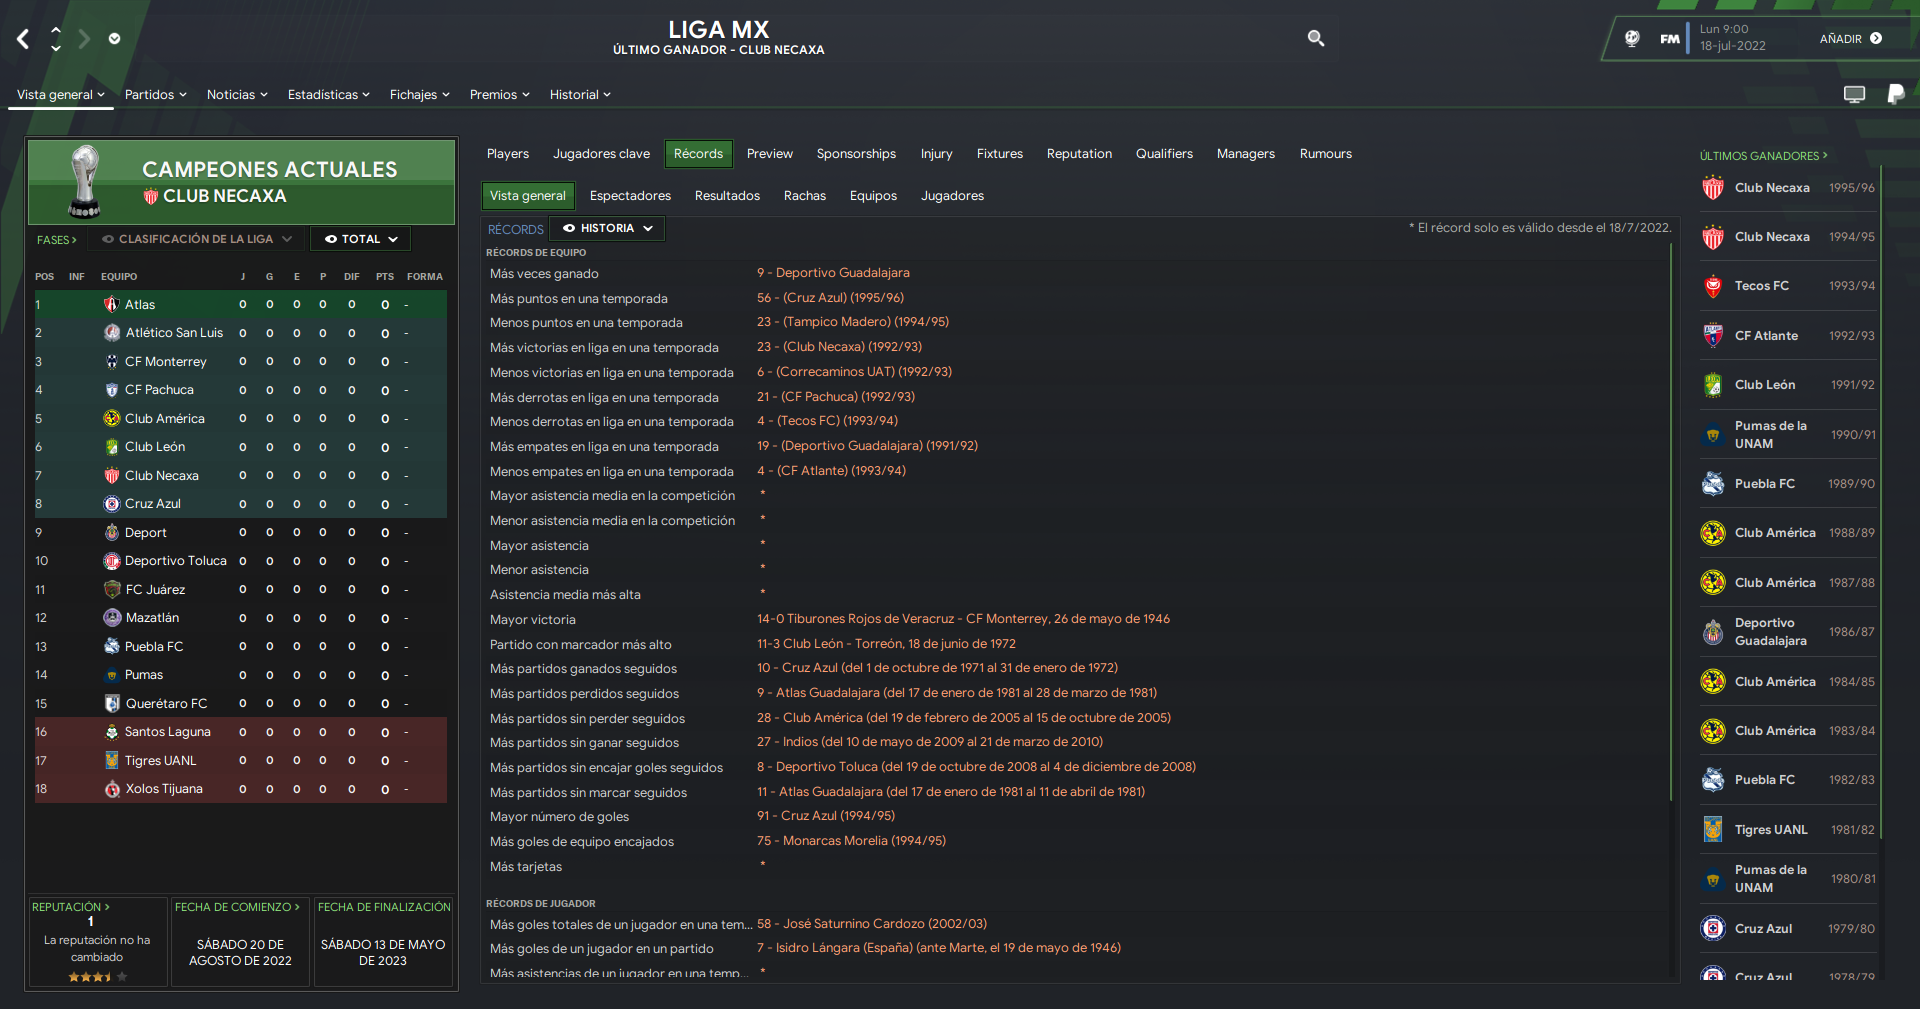Screen dimensions: 1920x1009
Task: Open the navigation history up/down arrows
Action: click(56, 39)
